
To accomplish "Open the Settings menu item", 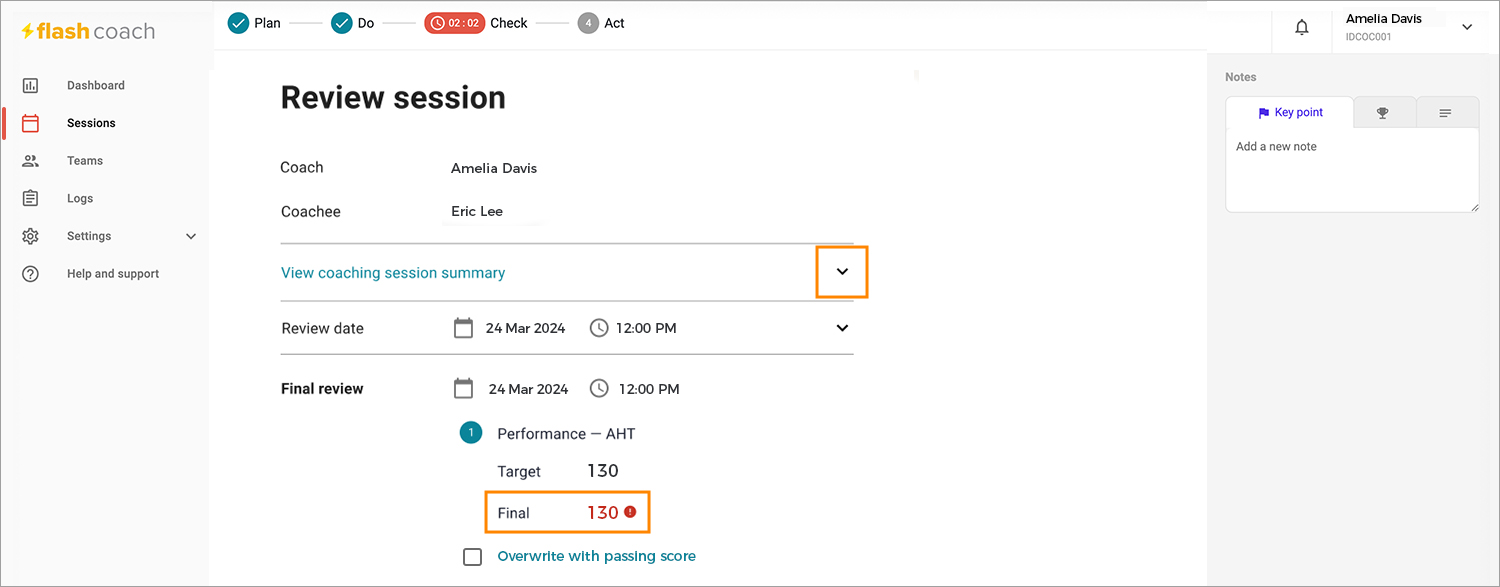I will pyautogui.click(x=89, y=236).
